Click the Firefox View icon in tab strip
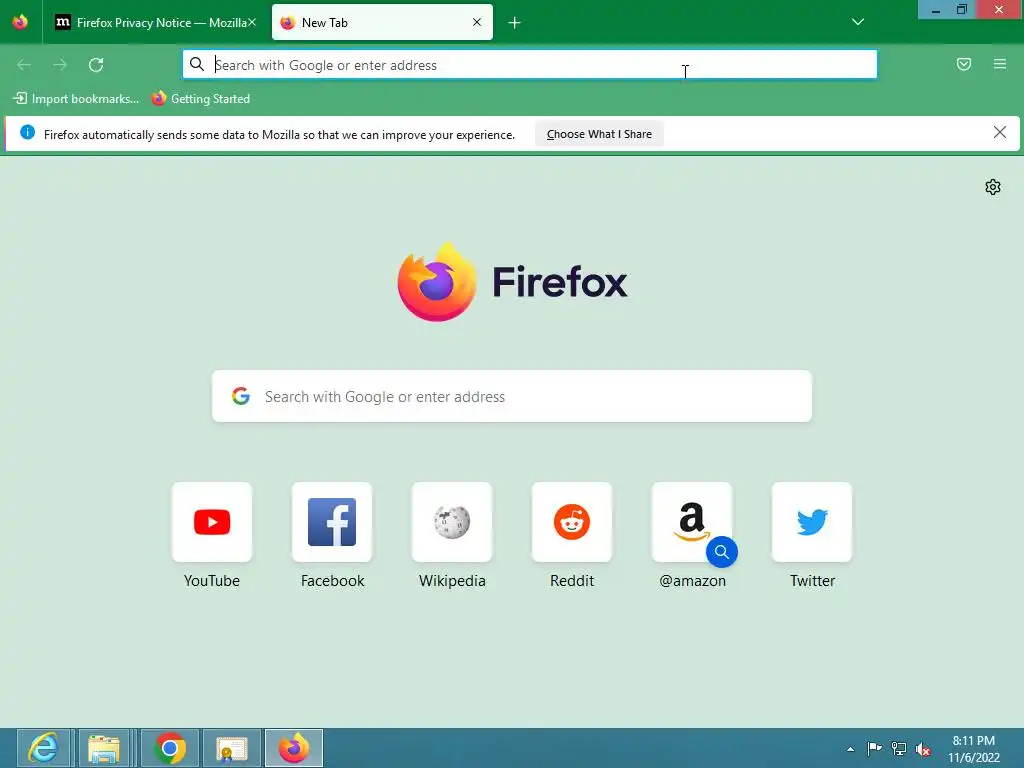 pos(20,22)
